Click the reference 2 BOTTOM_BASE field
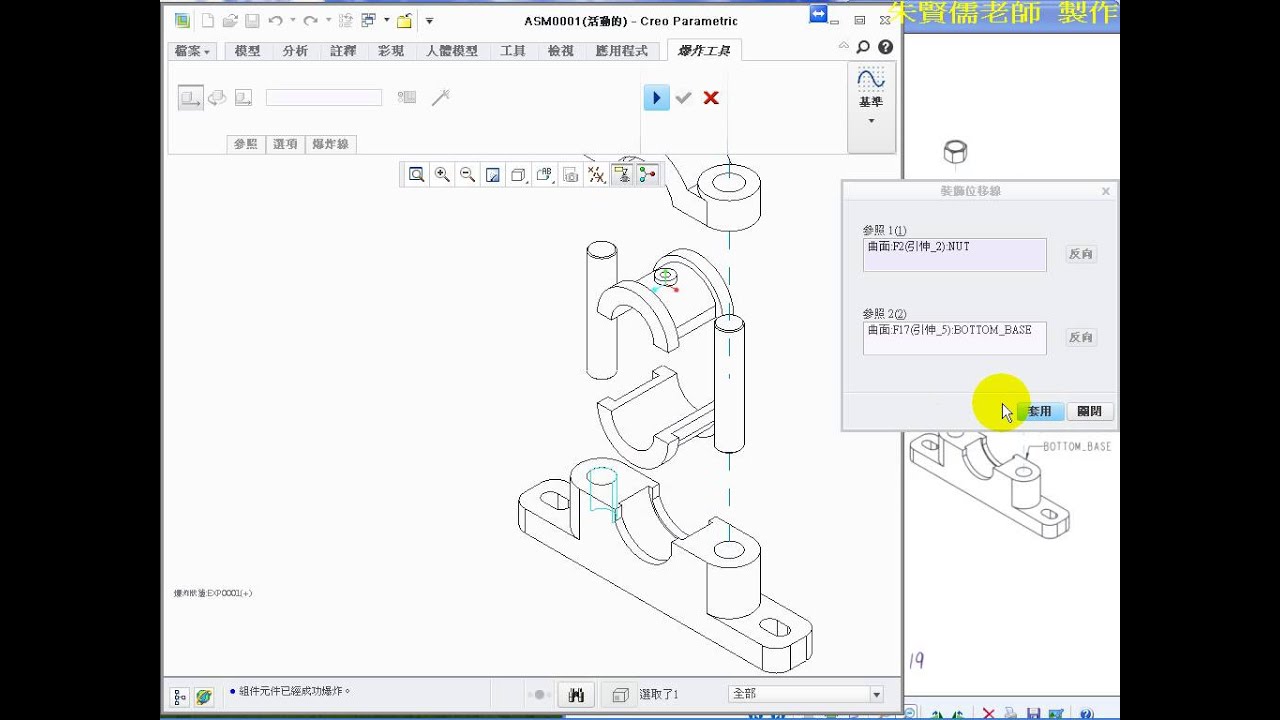Image resolution: width=1280 pixels, height=720 pixels. tap(955, 337)
